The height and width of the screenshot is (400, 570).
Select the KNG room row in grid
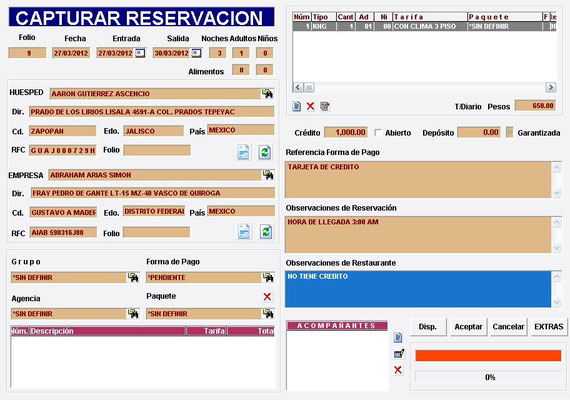point(424,26)
